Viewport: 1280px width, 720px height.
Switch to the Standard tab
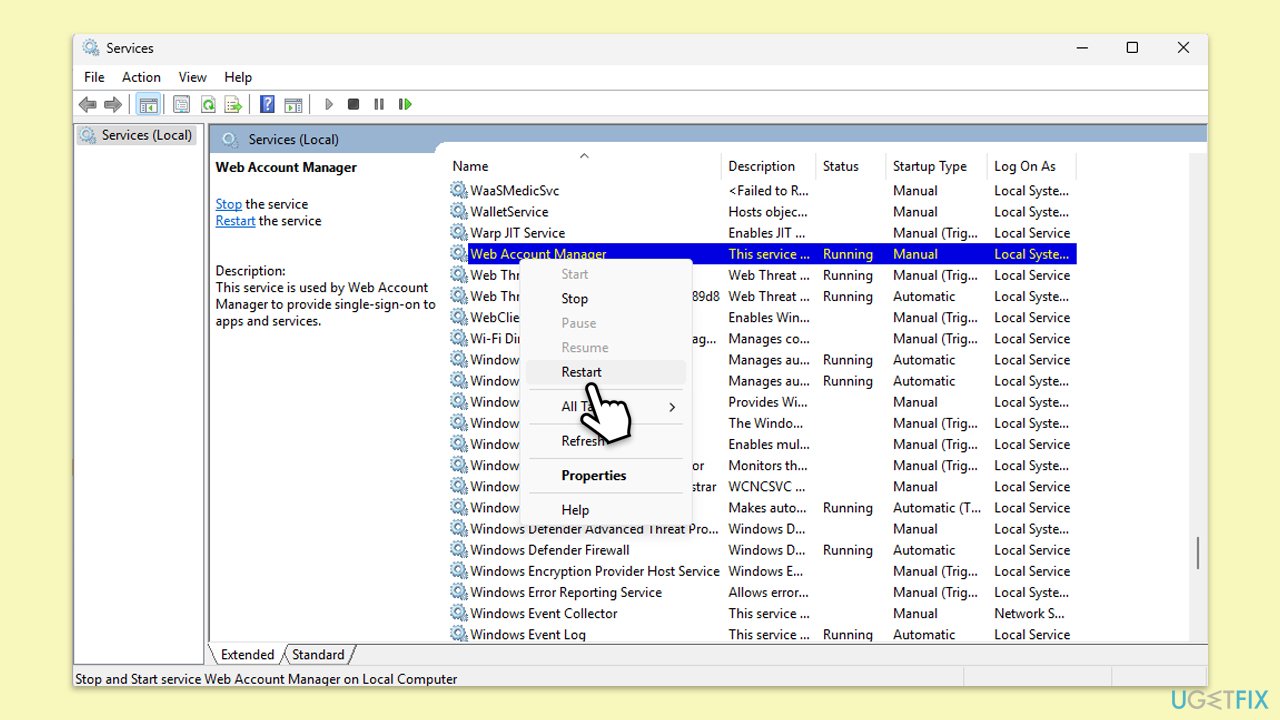click(x=318, y=655)
